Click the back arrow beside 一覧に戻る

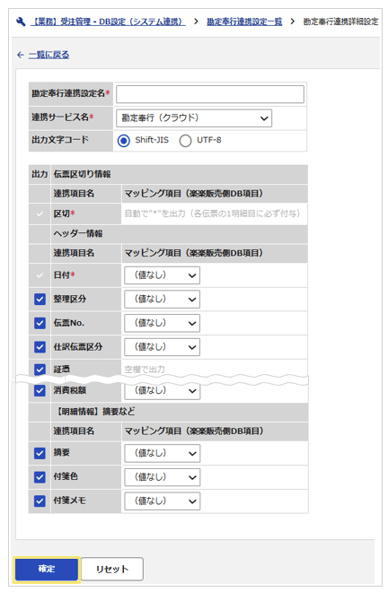pyautogui.click(x=20, y=55)
